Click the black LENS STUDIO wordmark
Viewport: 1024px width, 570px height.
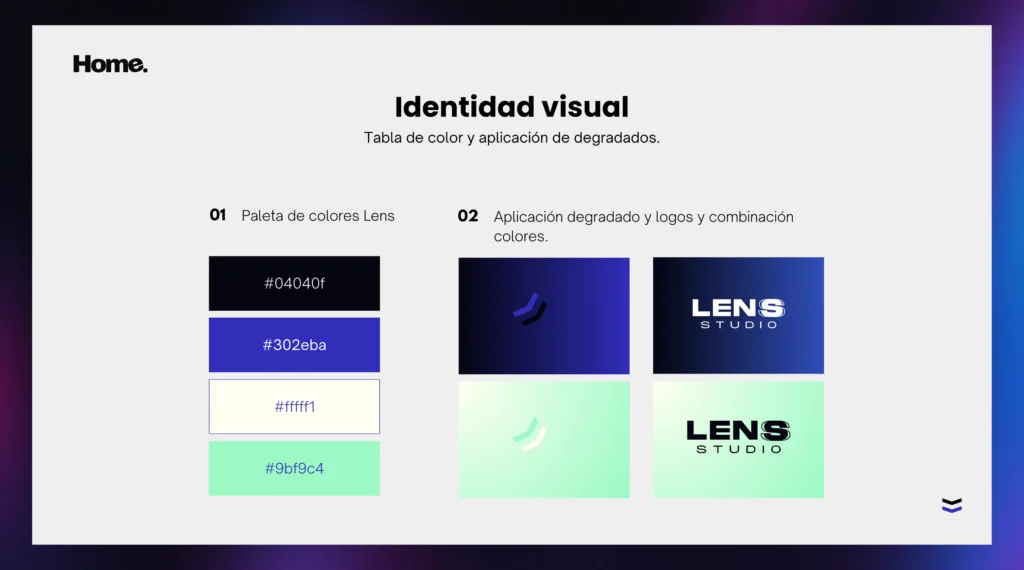739,437
